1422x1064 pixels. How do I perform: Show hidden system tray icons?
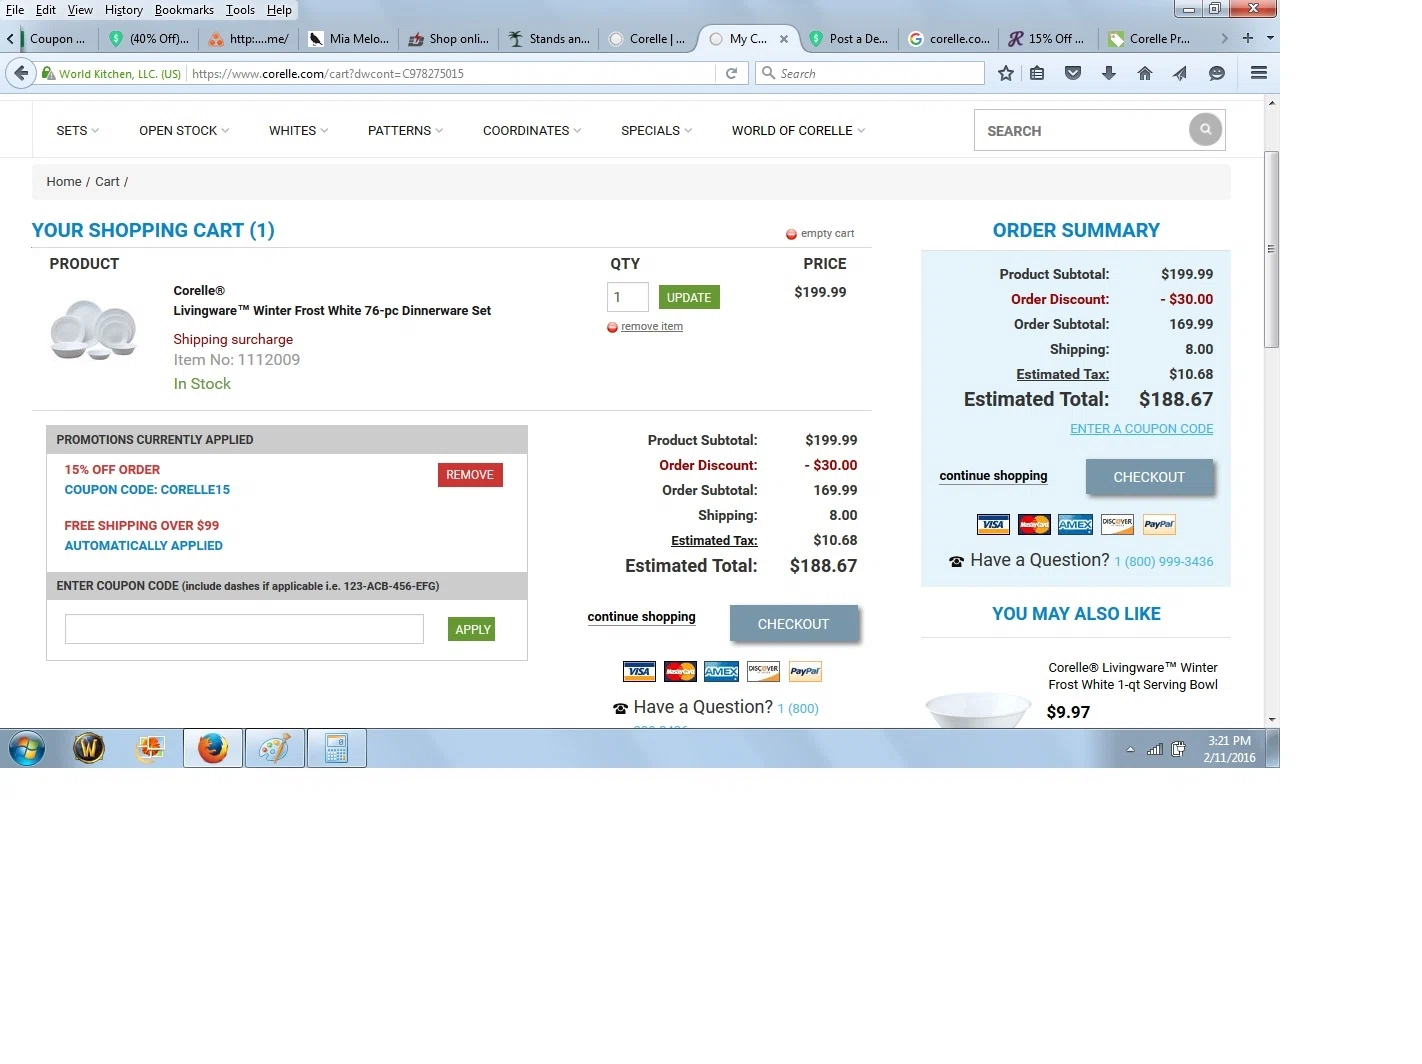tap(1130, 749)
